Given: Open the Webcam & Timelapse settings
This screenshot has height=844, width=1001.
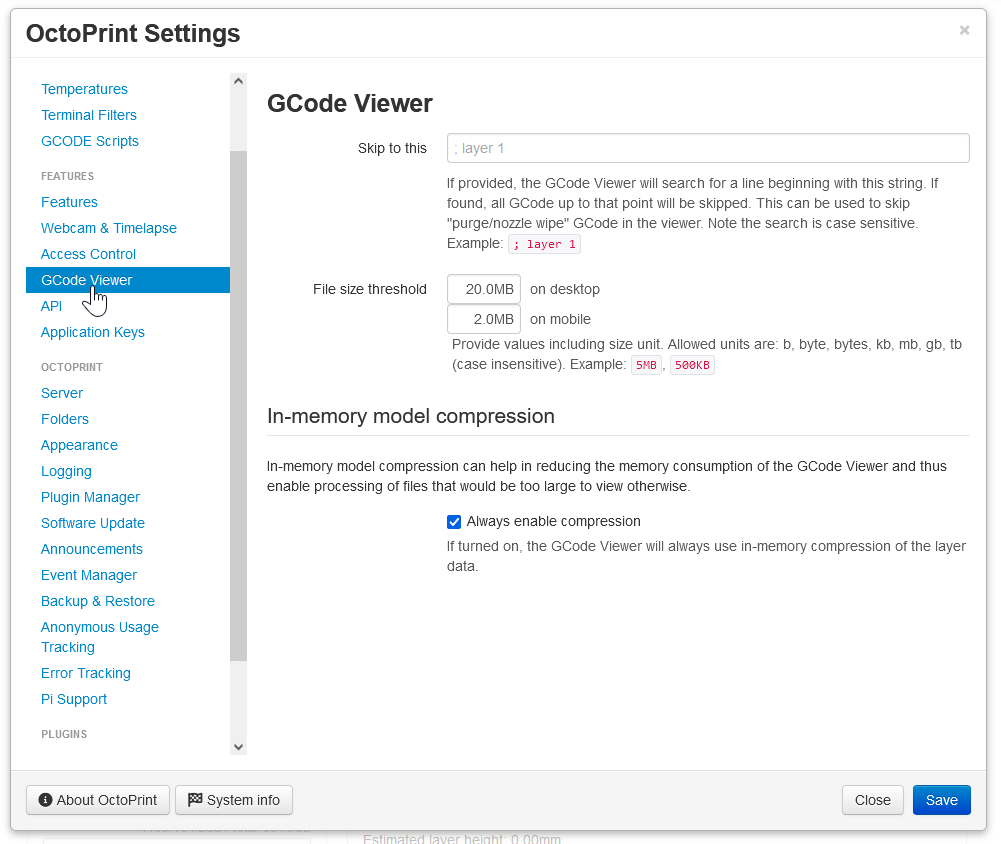Looking at the screenshot, I should point(108,228).
